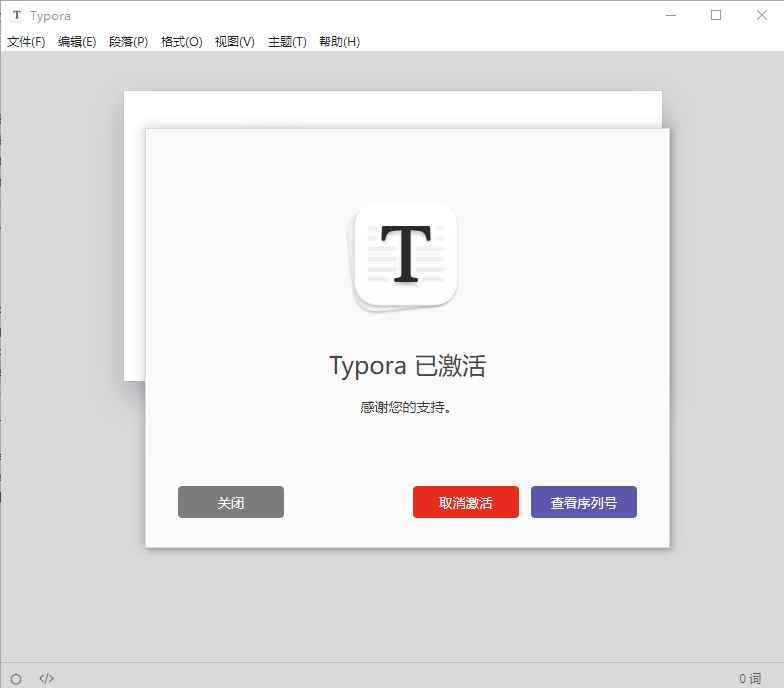Screen dimensions: 784x688
Task: Open the 文件(F) menu
Action: (27, 42)
